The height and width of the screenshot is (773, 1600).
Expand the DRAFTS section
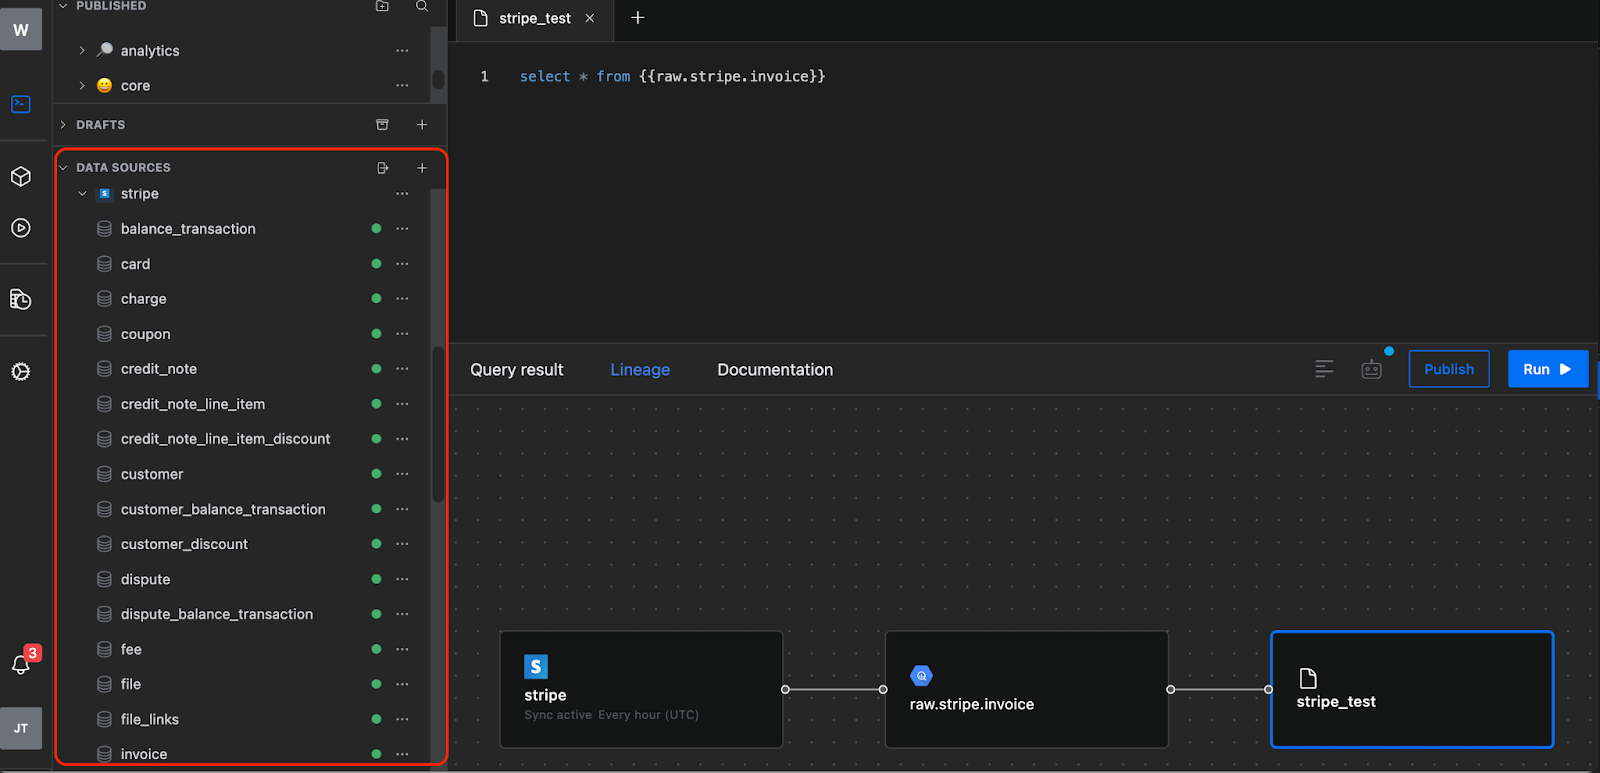click(63, 125)
